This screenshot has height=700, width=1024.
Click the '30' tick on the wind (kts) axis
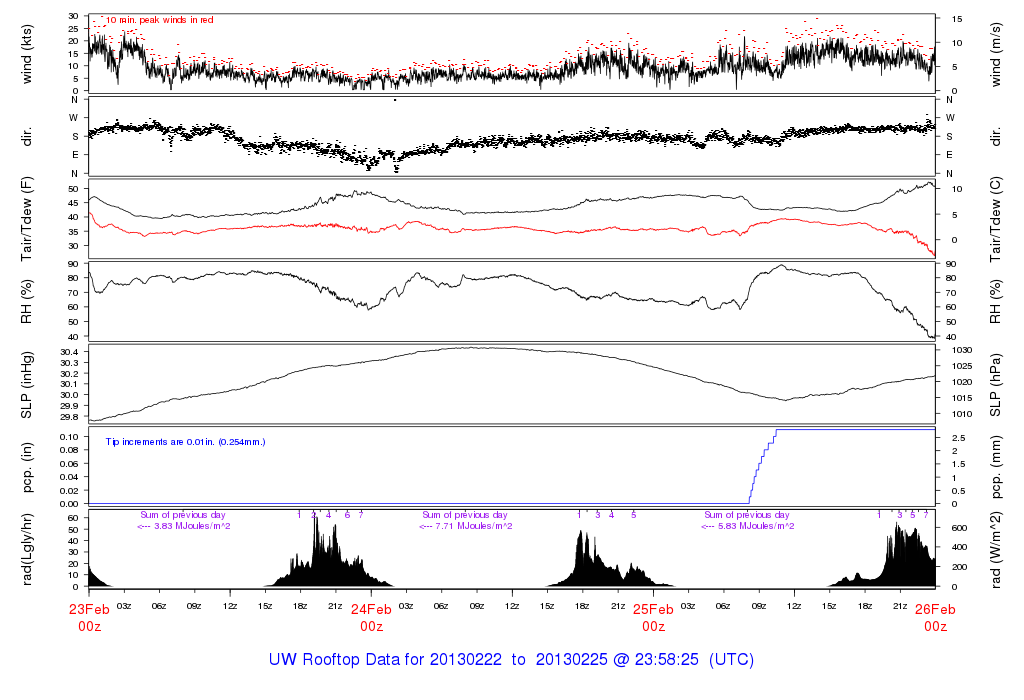click(x=74, y=16)
